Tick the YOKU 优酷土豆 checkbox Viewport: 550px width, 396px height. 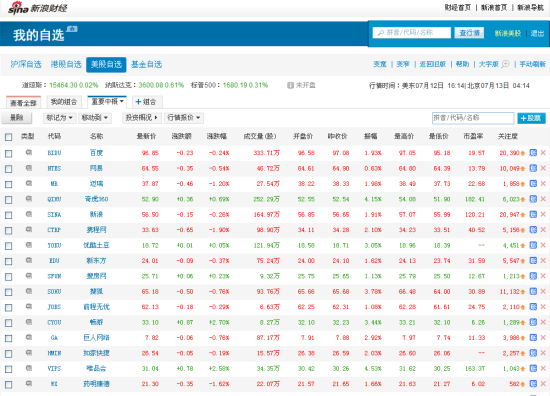8,246
